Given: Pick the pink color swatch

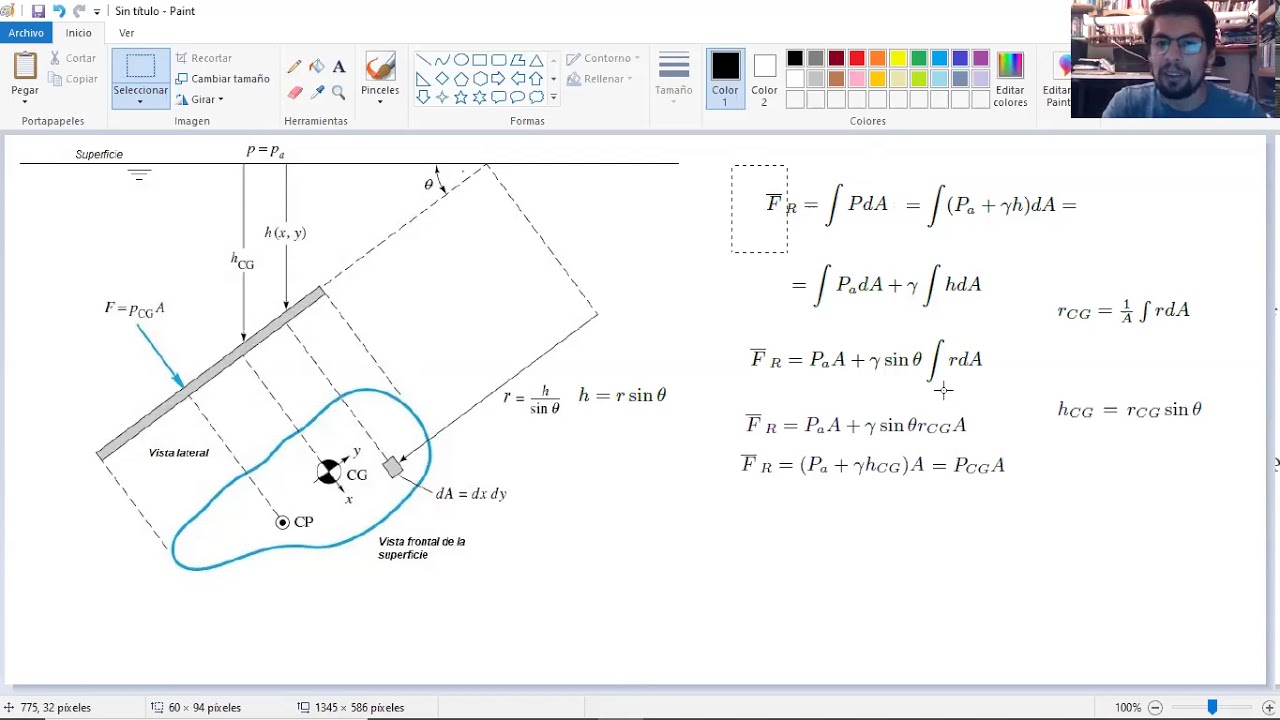Looking at the screenshot, I should tap(857, 79).
